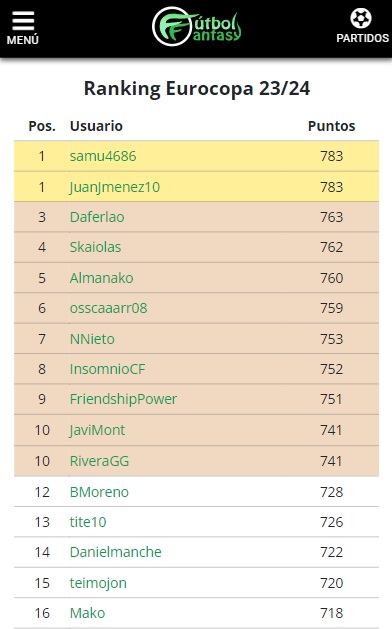Image resolution: width=392 pixels, height=629 pixels.
Task: Open Danielmanche user page
Action: 116,552
